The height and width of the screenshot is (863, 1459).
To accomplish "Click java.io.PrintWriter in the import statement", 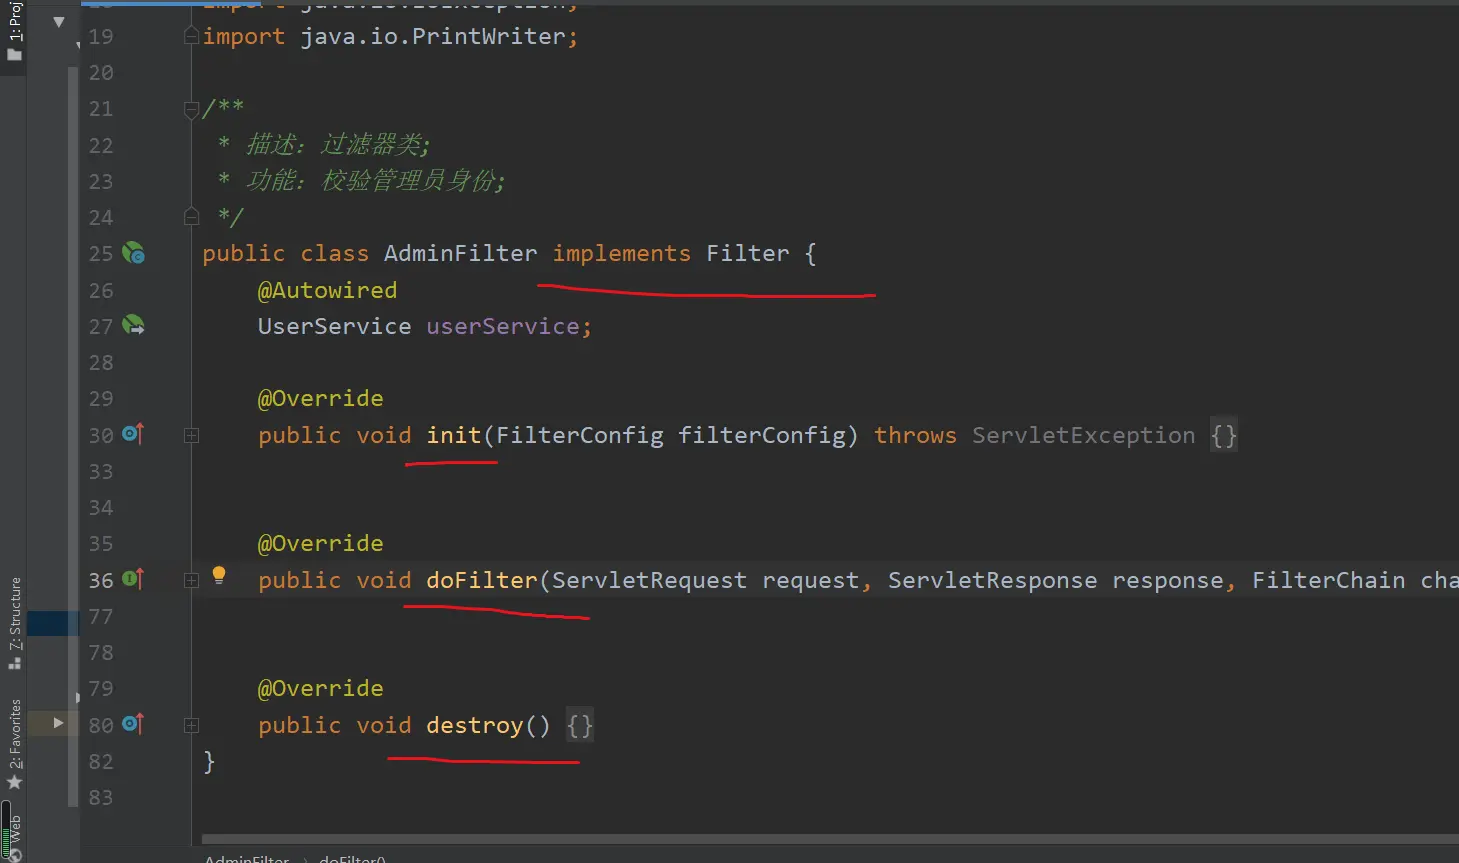I will click(433, 36).
